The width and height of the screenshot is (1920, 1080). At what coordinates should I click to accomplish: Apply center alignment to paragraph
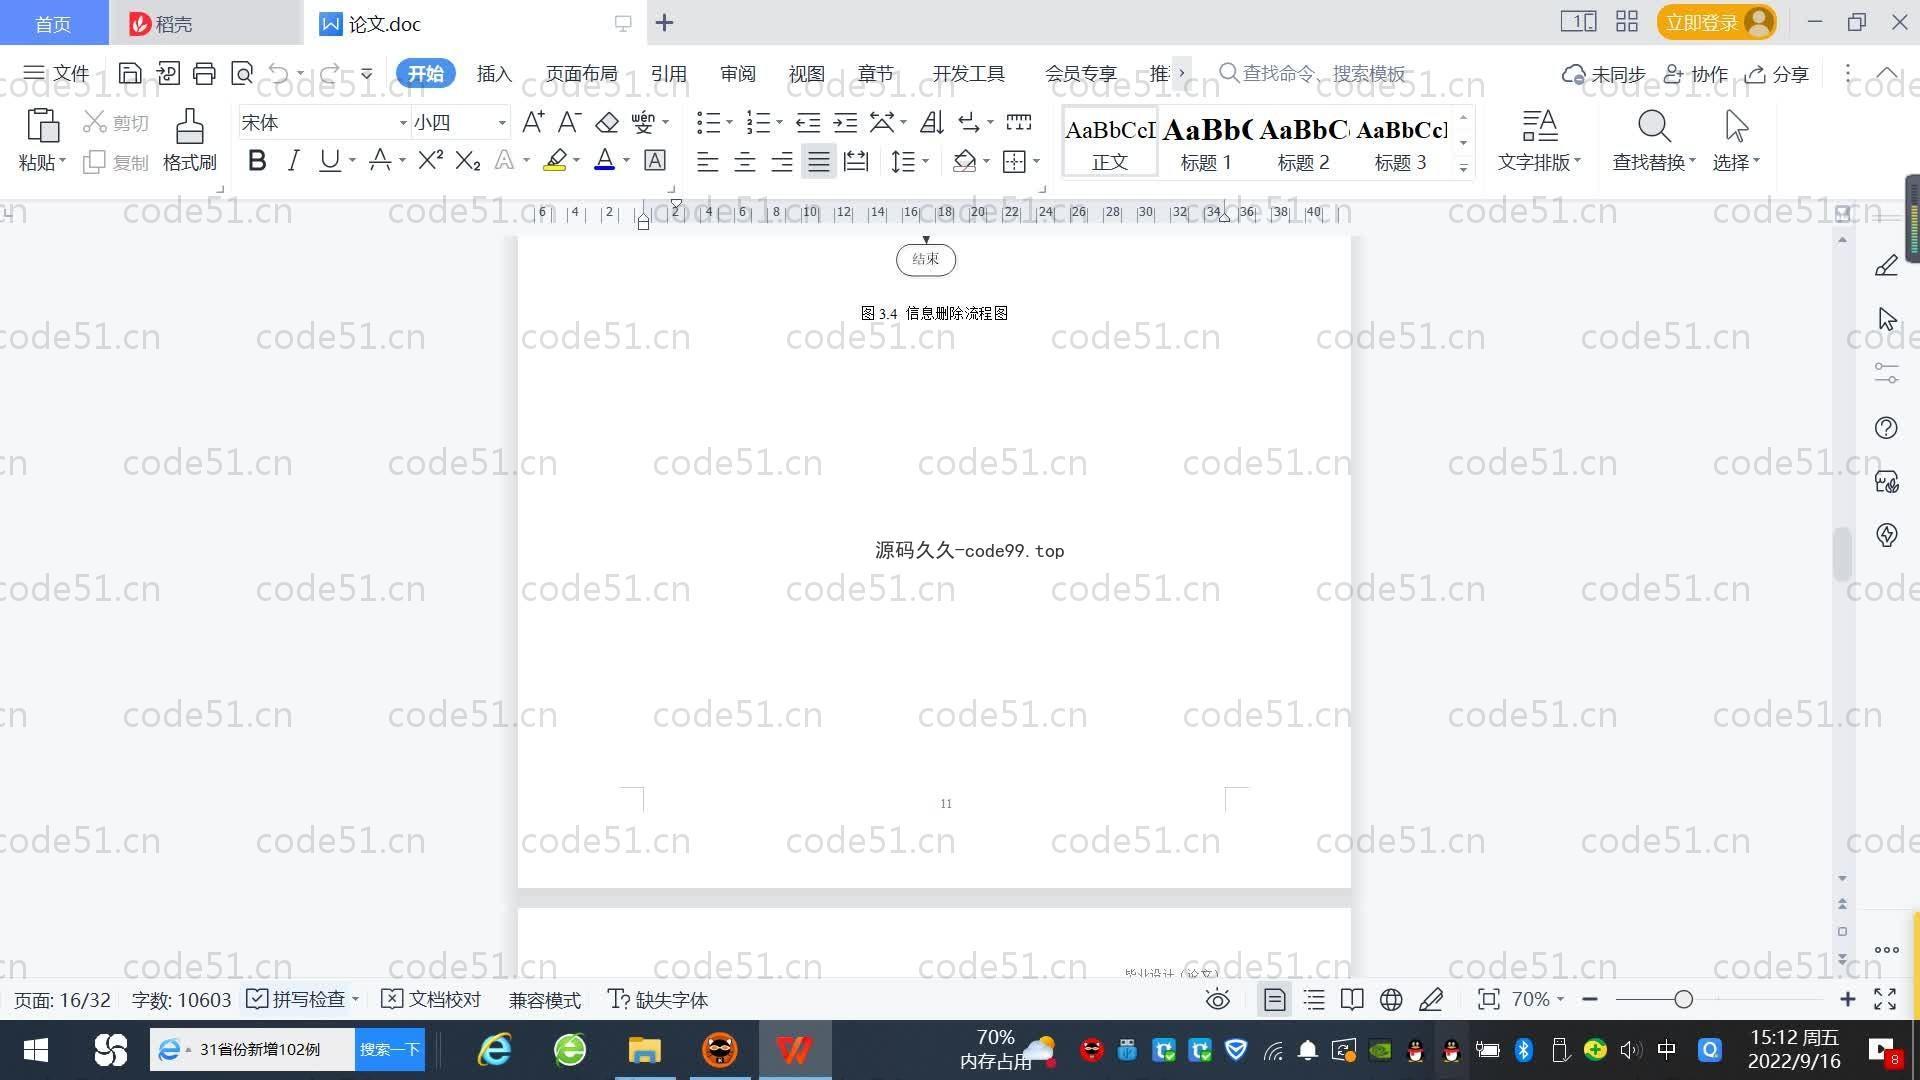click(x=744, y=162)
